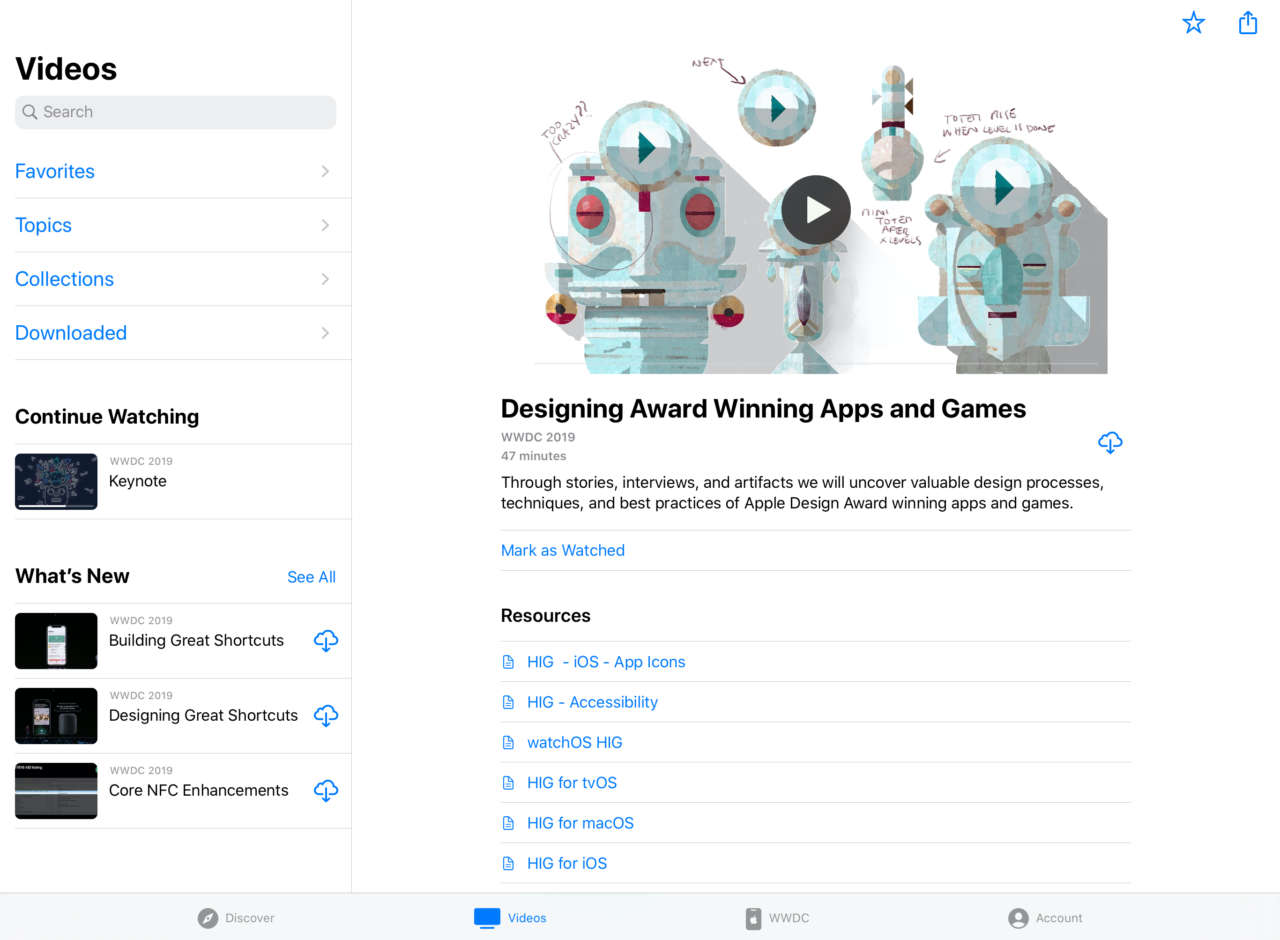Select Core NFC Enhancements title text
Image resolution: width=1280 pixels, height=940 pixels.
pos(199,790)
